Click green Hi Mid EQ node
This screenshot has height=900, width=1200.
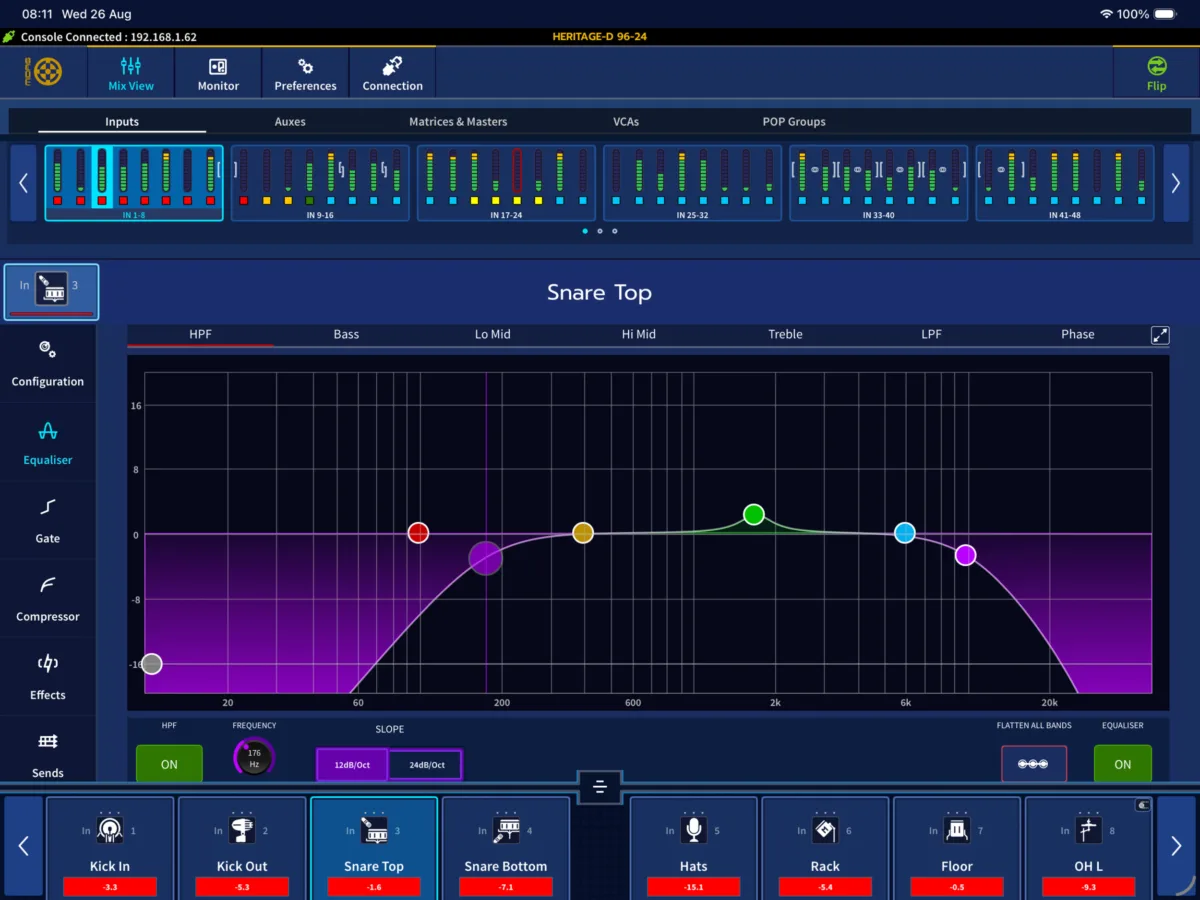coord(754,515)
